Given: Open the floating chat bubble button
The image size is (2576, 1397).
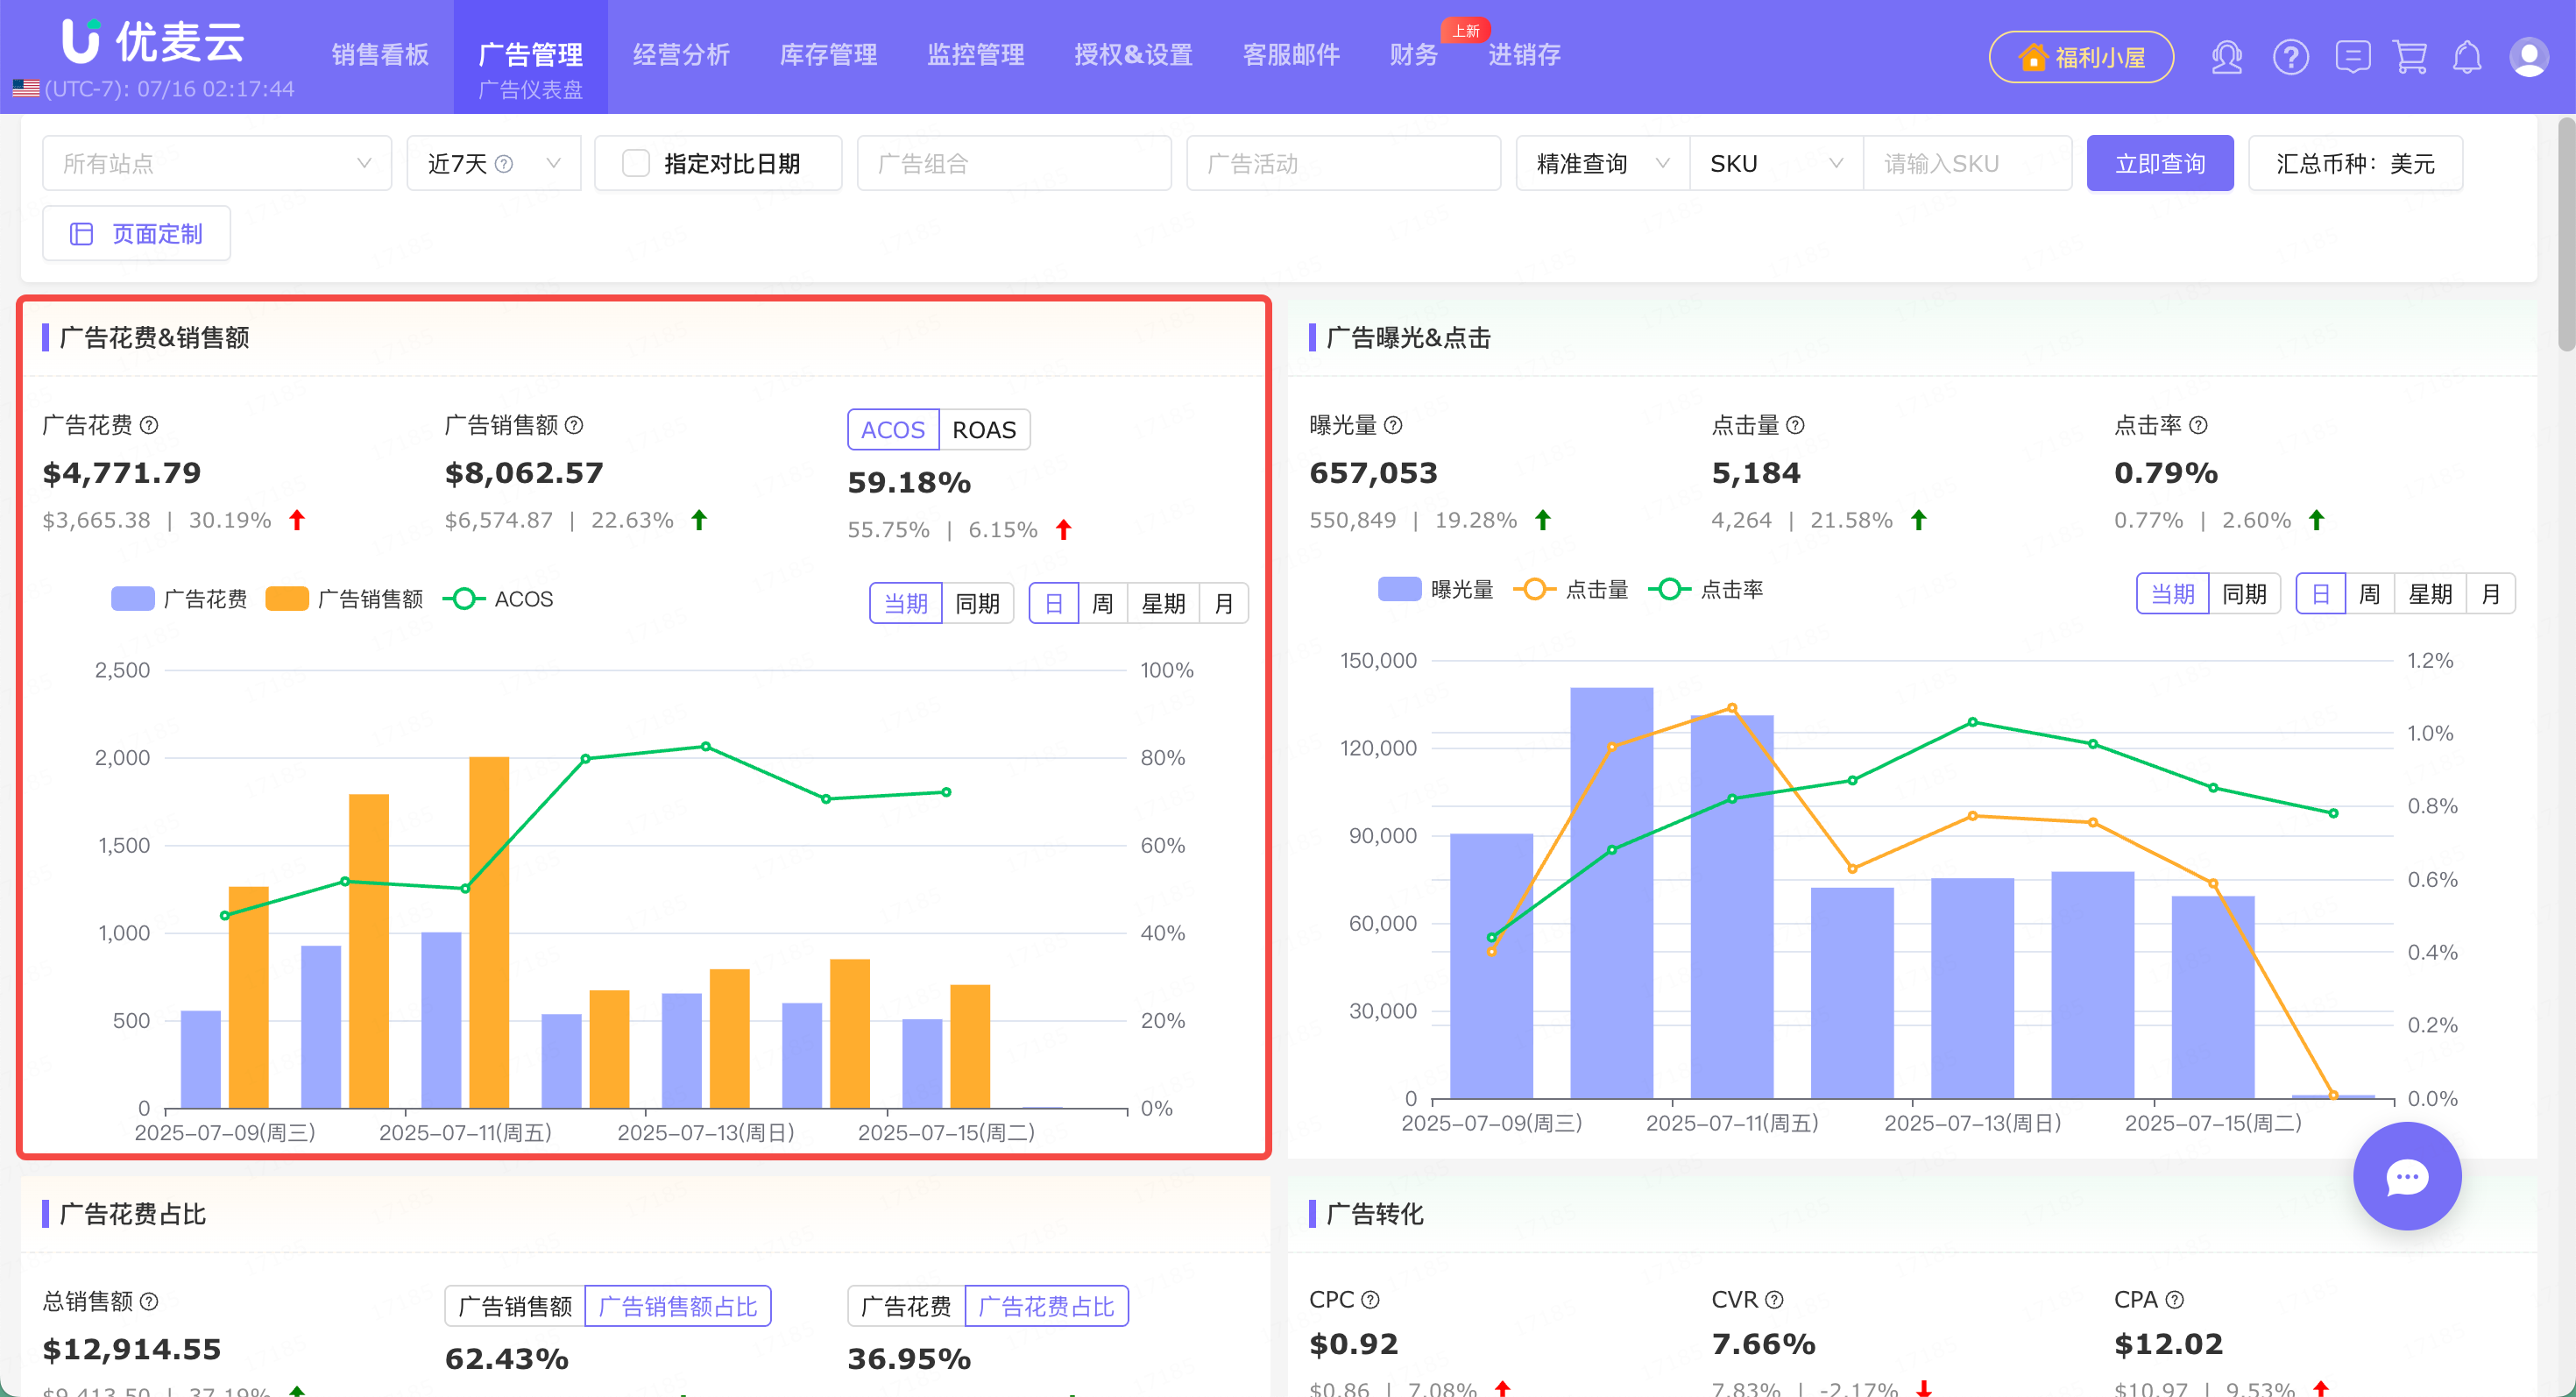Looking at the screenshot, I should [2407, 1176].
